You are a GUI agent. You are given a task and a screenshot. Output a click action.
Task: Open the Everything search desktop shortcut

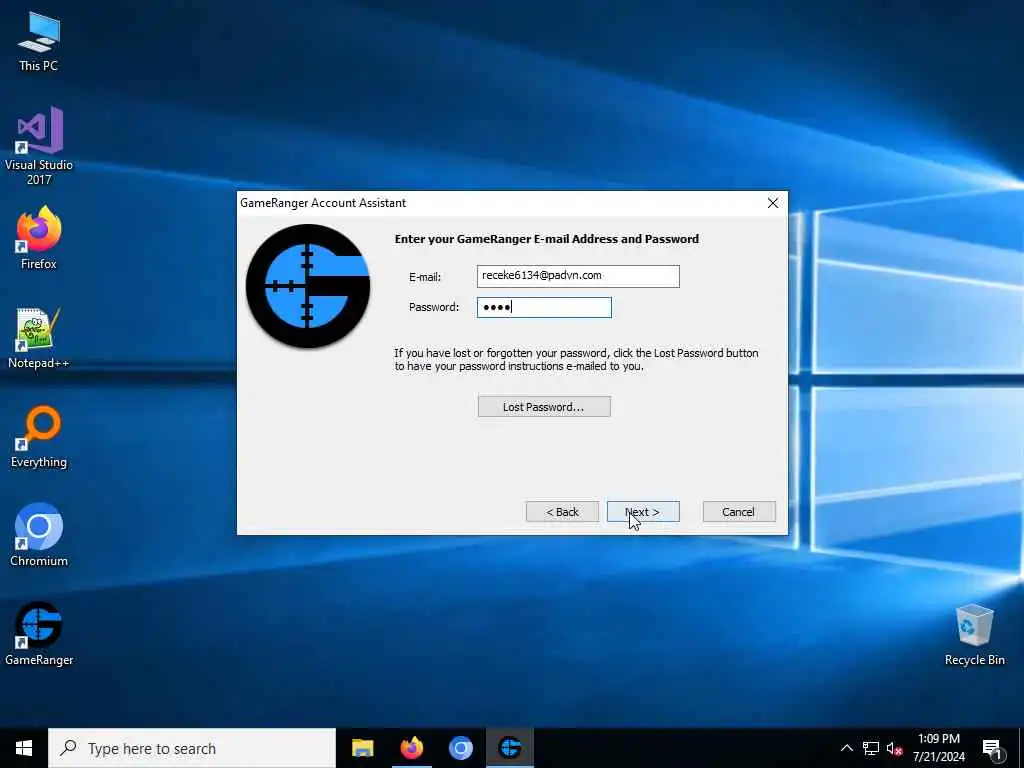[x=39, y=437]
